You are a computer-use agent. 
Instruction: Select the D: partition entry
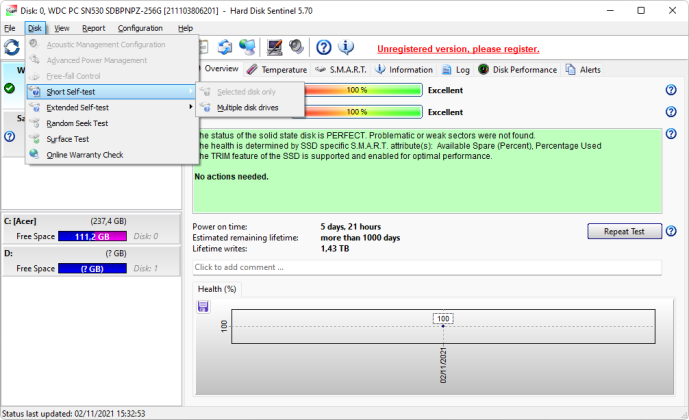(x=91, y=261)
